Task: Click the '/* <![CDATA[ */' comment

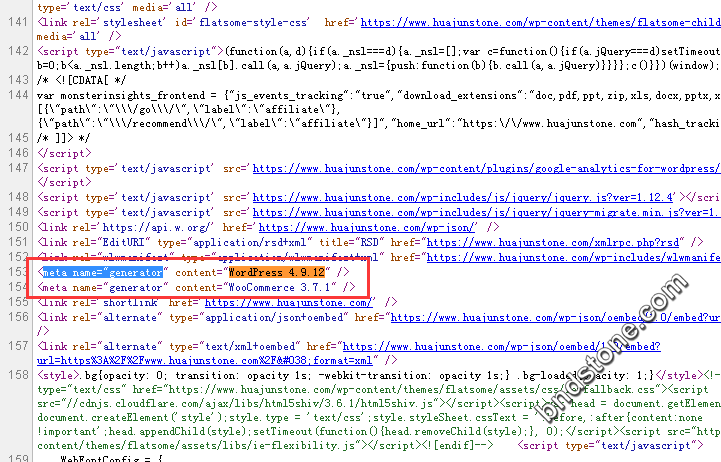Action: pos(81,80)
